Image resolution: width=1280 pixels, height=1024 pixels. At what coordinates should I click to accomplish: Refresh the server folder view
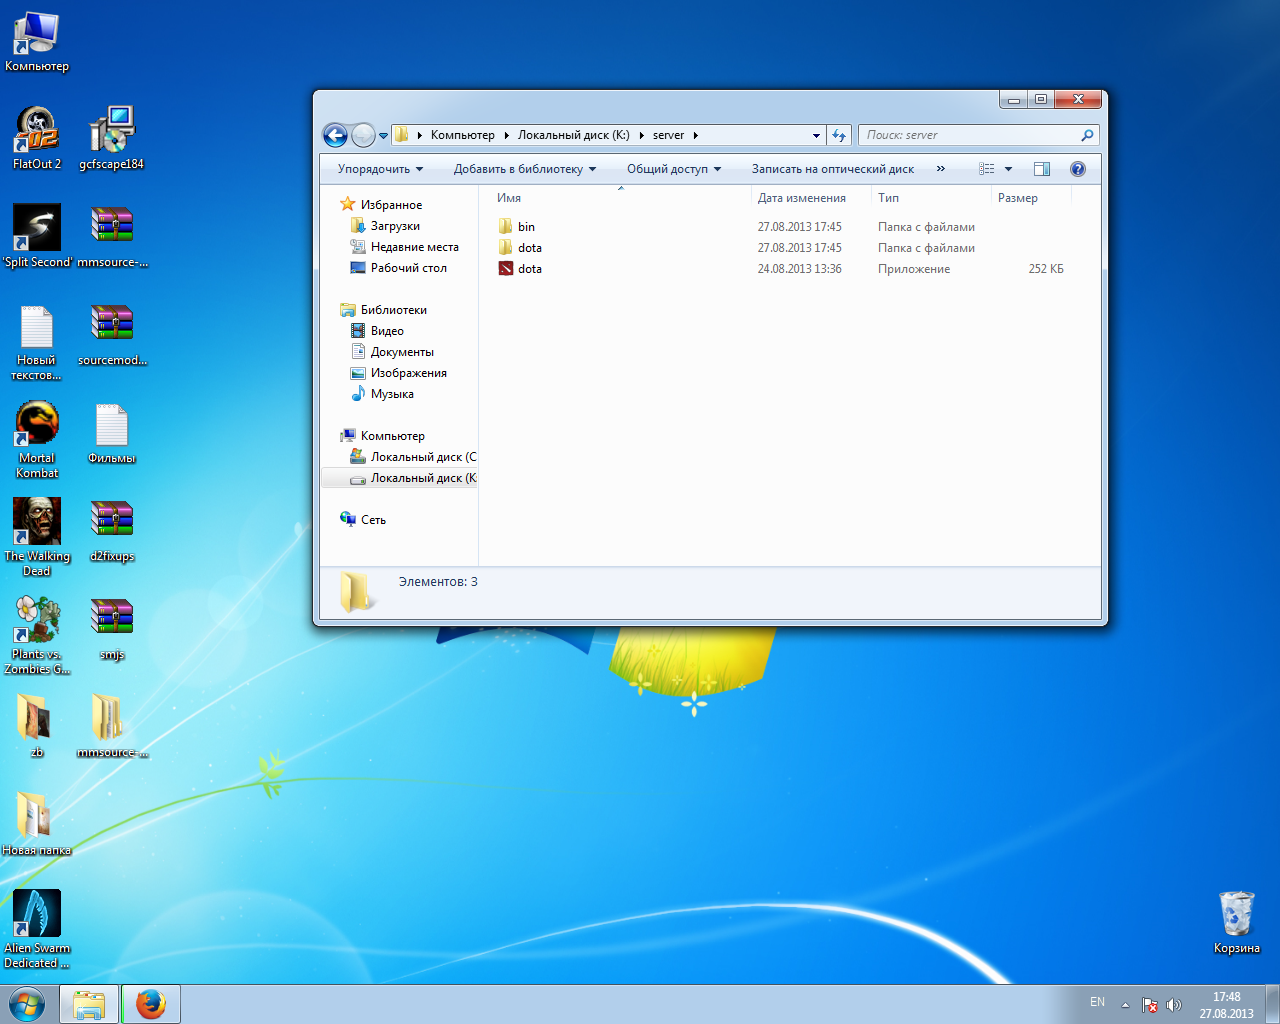tap(839, 135)
